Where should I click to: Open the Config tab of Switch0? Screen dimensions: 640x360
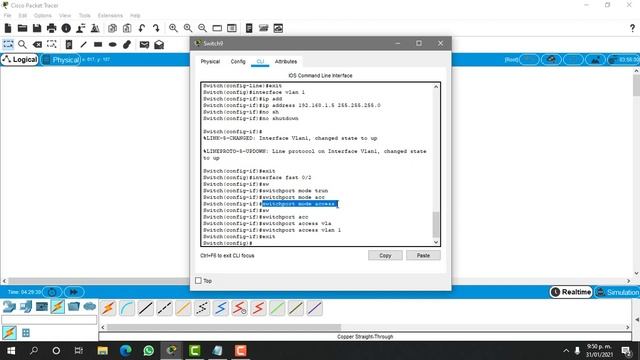tap(238, 62)
